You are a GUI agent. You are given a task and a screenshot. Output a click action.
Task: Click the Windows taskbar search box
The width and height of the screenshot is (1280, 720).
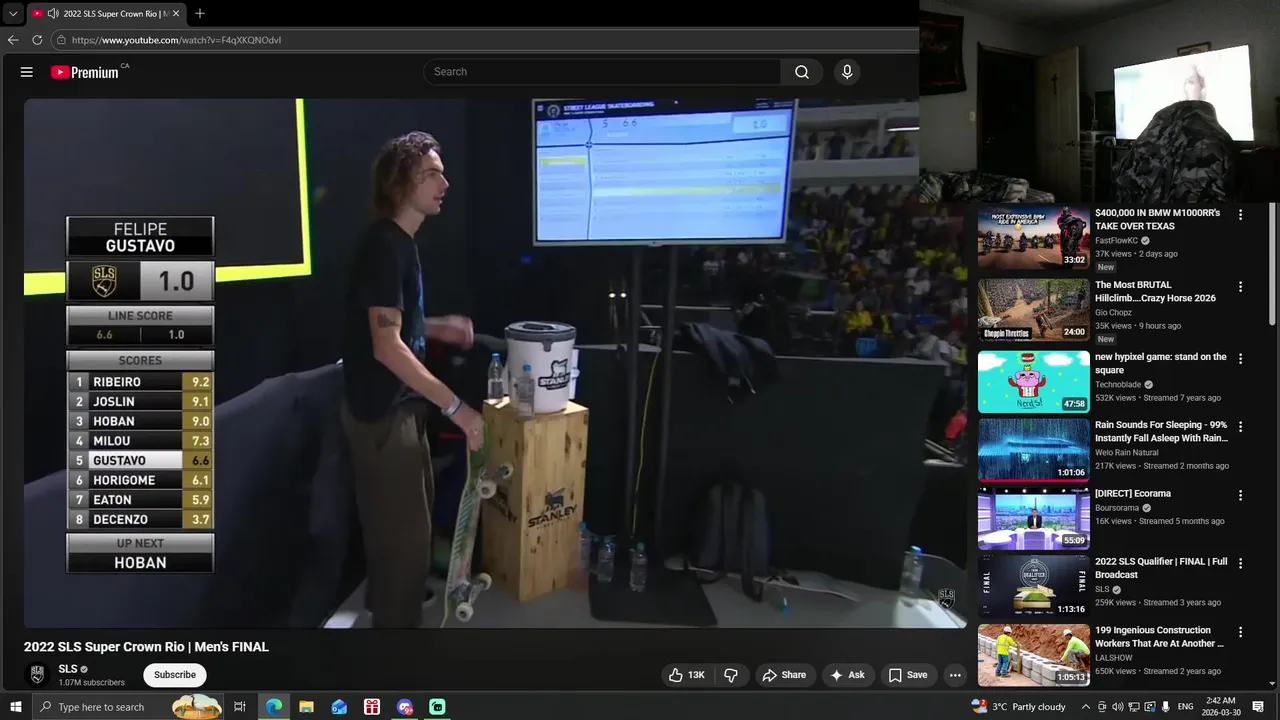tap(127, 707)
